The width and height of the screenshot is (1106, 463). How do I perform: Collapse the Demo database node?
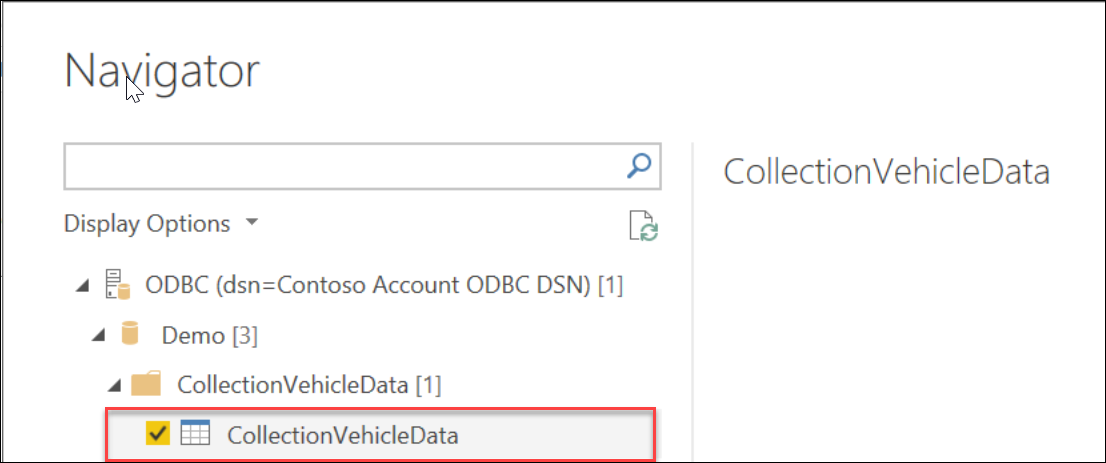pyautogui.click(x=98, y=336)
